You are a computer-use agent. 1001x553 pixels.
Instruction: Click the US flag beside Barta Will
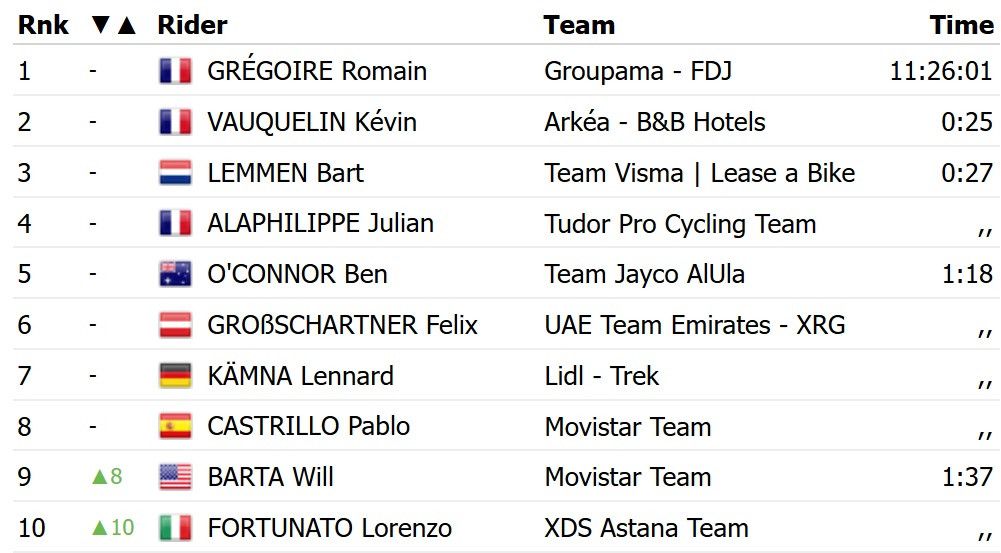(175, 477)
